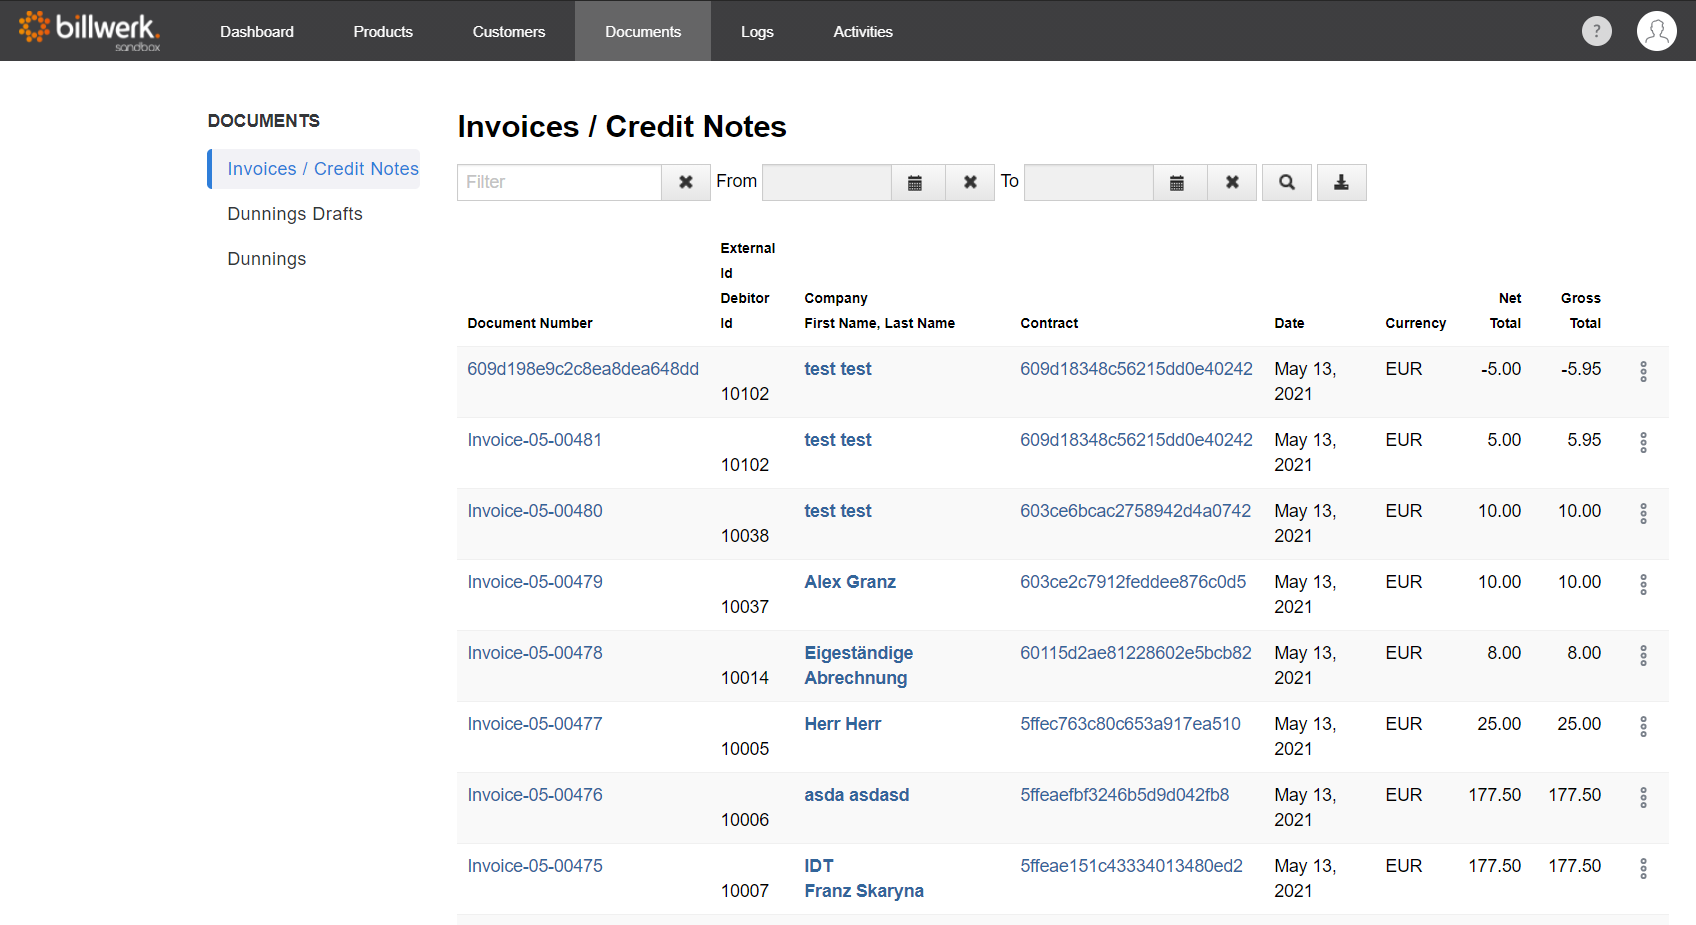The height and width of the screenshot is (925, 1696).
Task: Open the help question mark icon
Action: (1596, 31)
